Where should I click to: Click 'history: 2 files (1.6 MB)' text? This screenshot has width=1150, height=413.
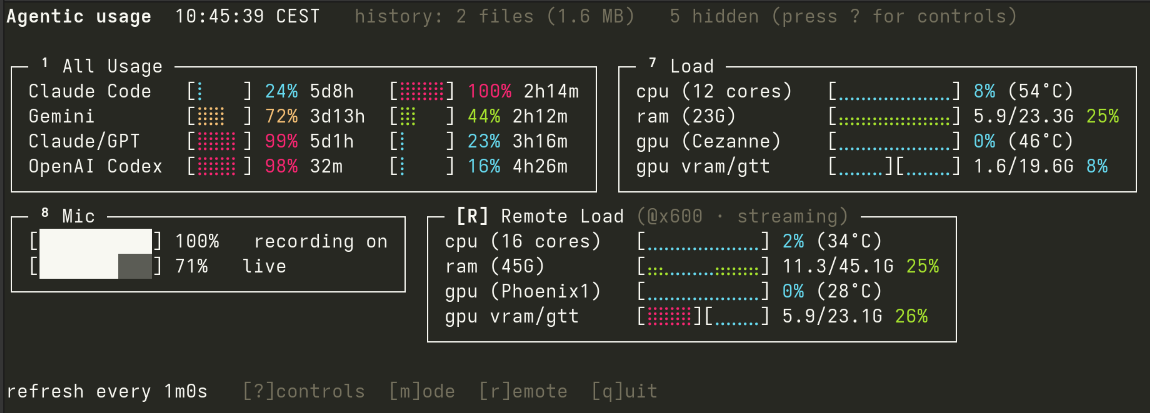[x=495, y=17]
